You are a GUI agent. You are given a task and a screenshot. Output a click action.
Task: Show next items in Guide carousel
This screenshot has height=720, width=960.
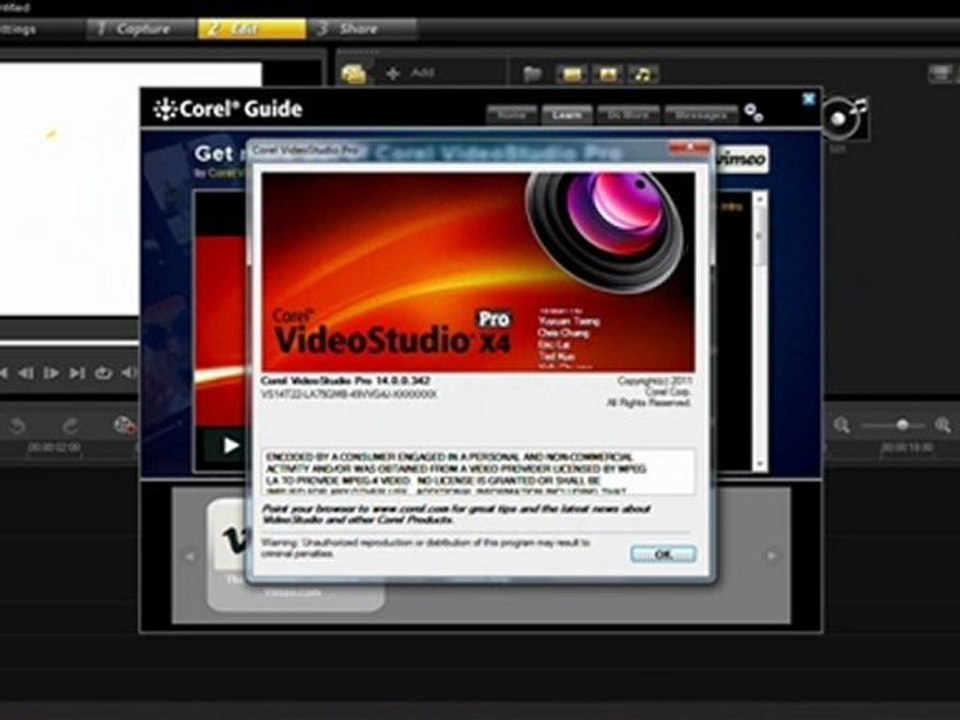(x=771, y=556)
